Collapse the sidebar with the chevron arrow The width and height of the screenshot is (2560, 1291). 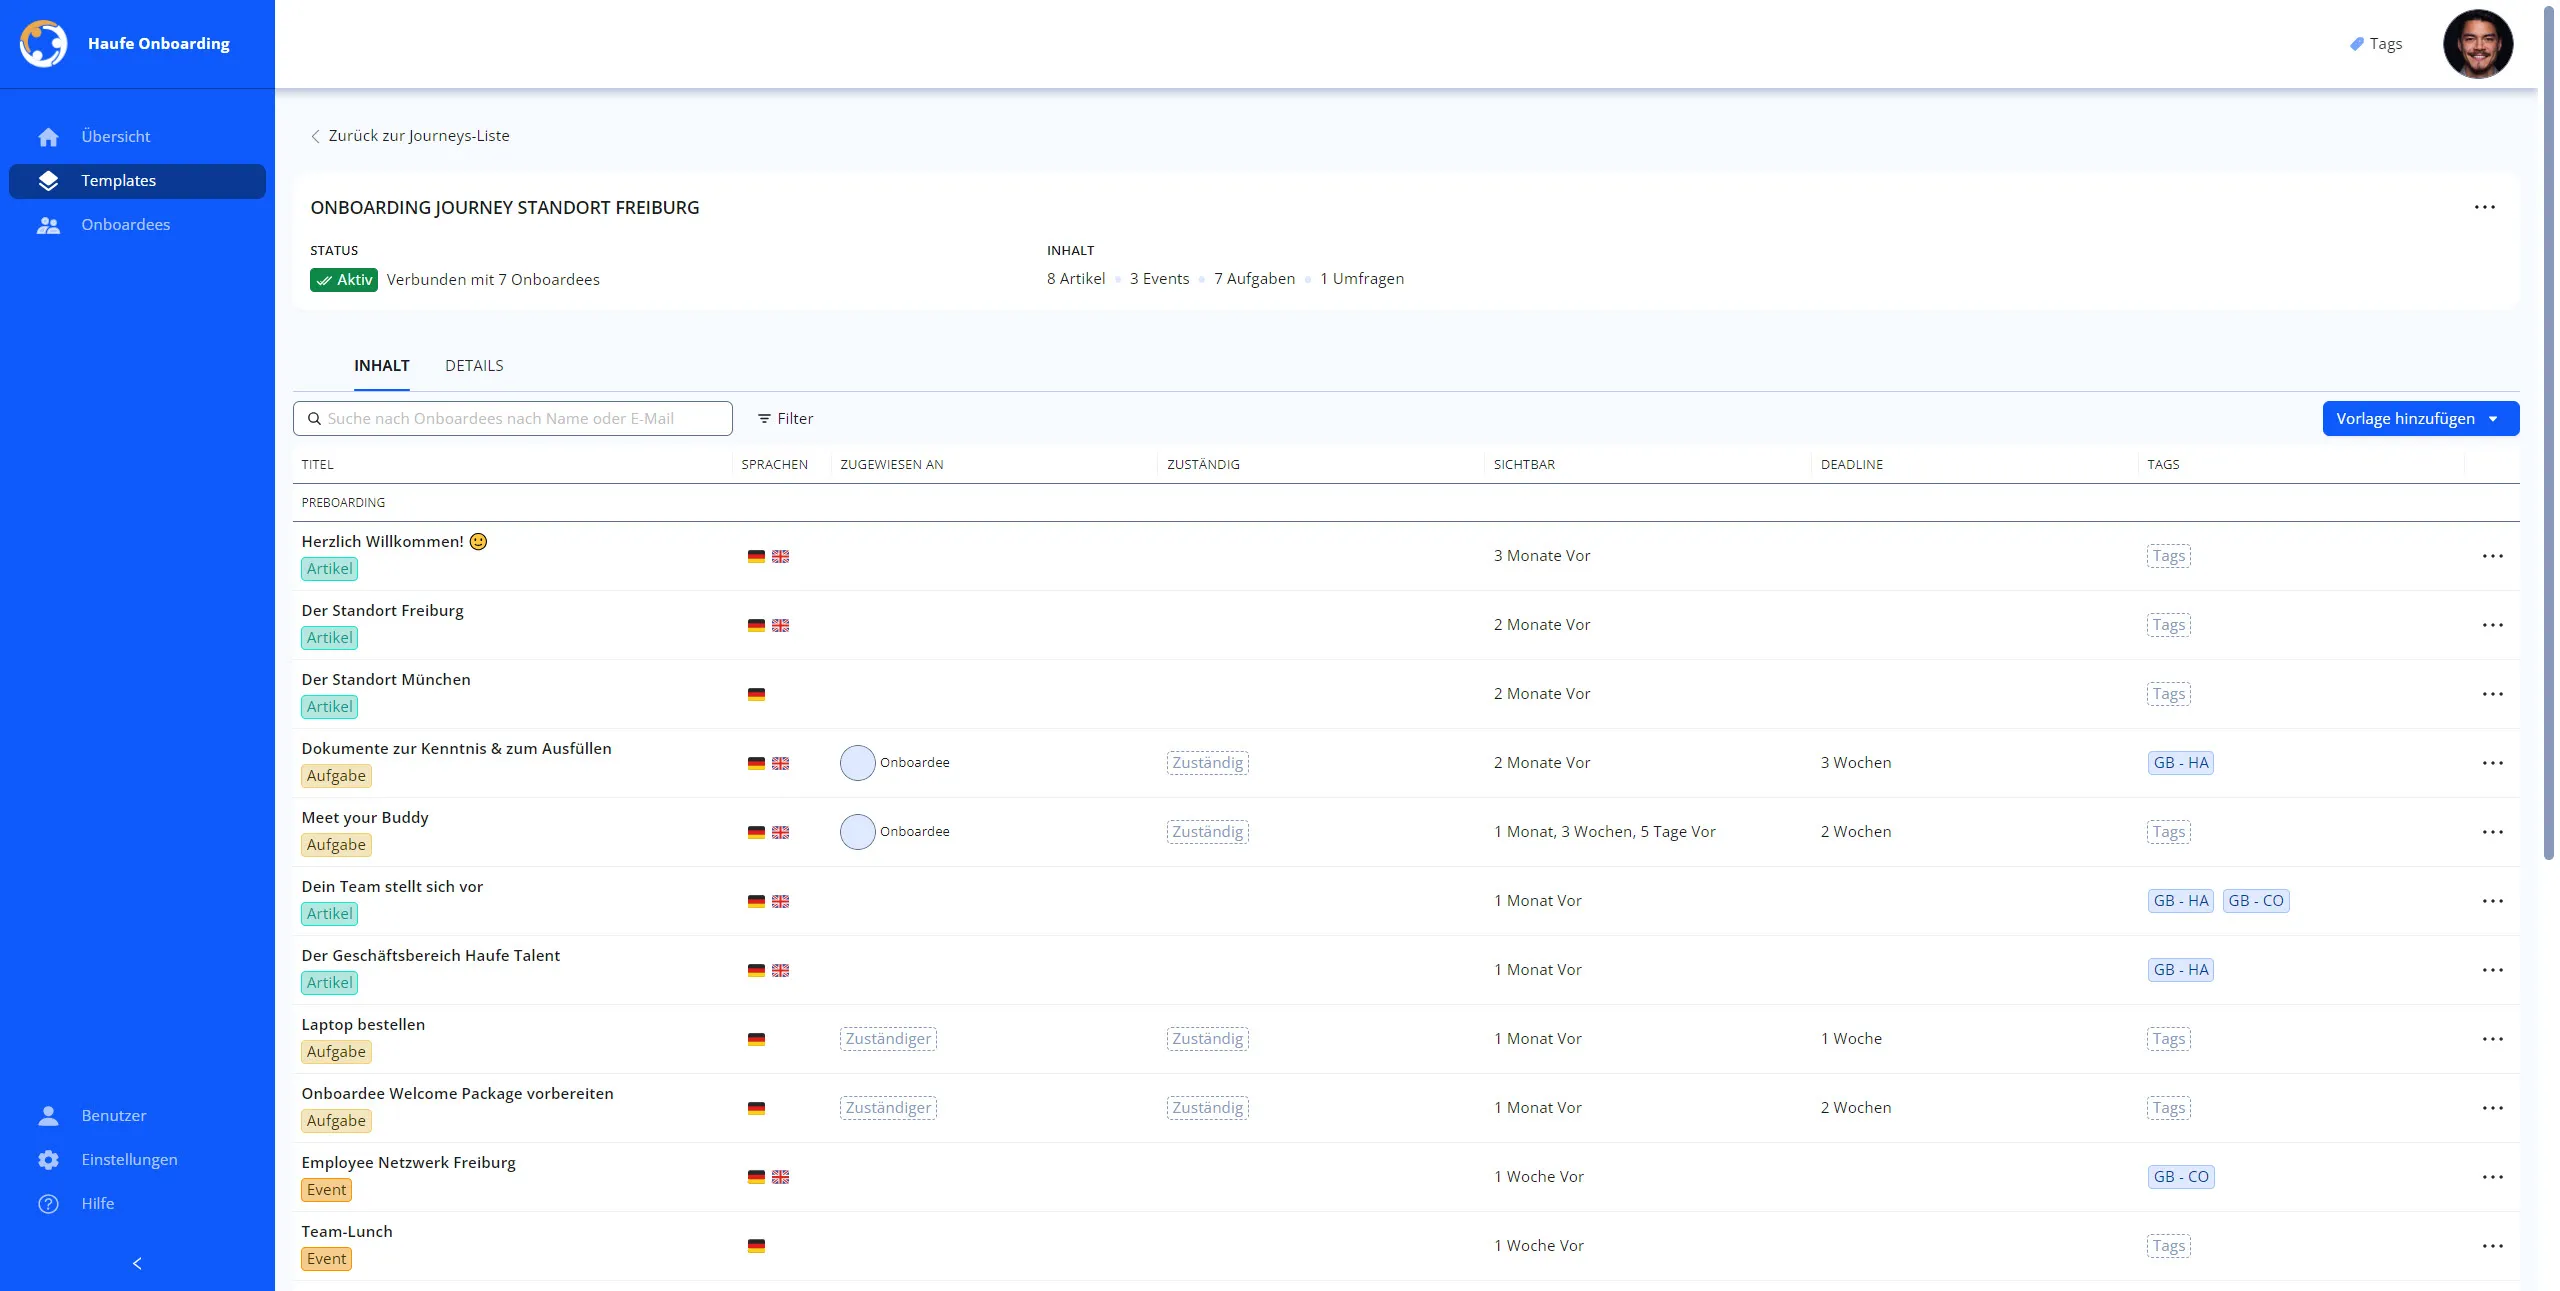[137, 1264]
